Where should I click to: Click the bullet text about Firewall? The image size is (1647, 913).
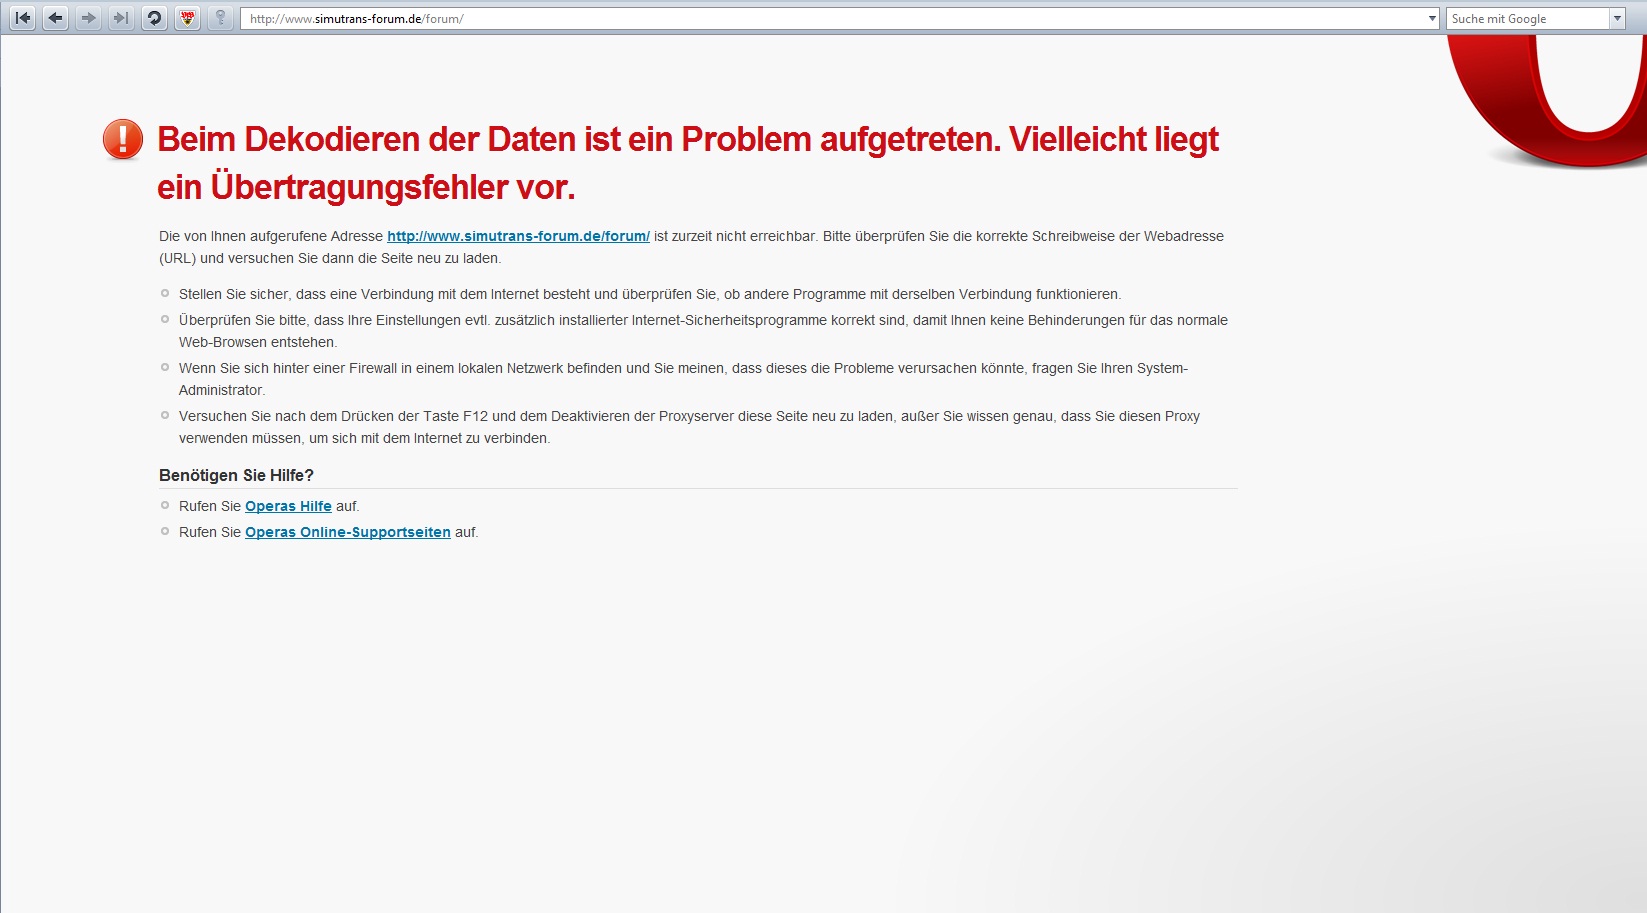(x=683, y=369)
